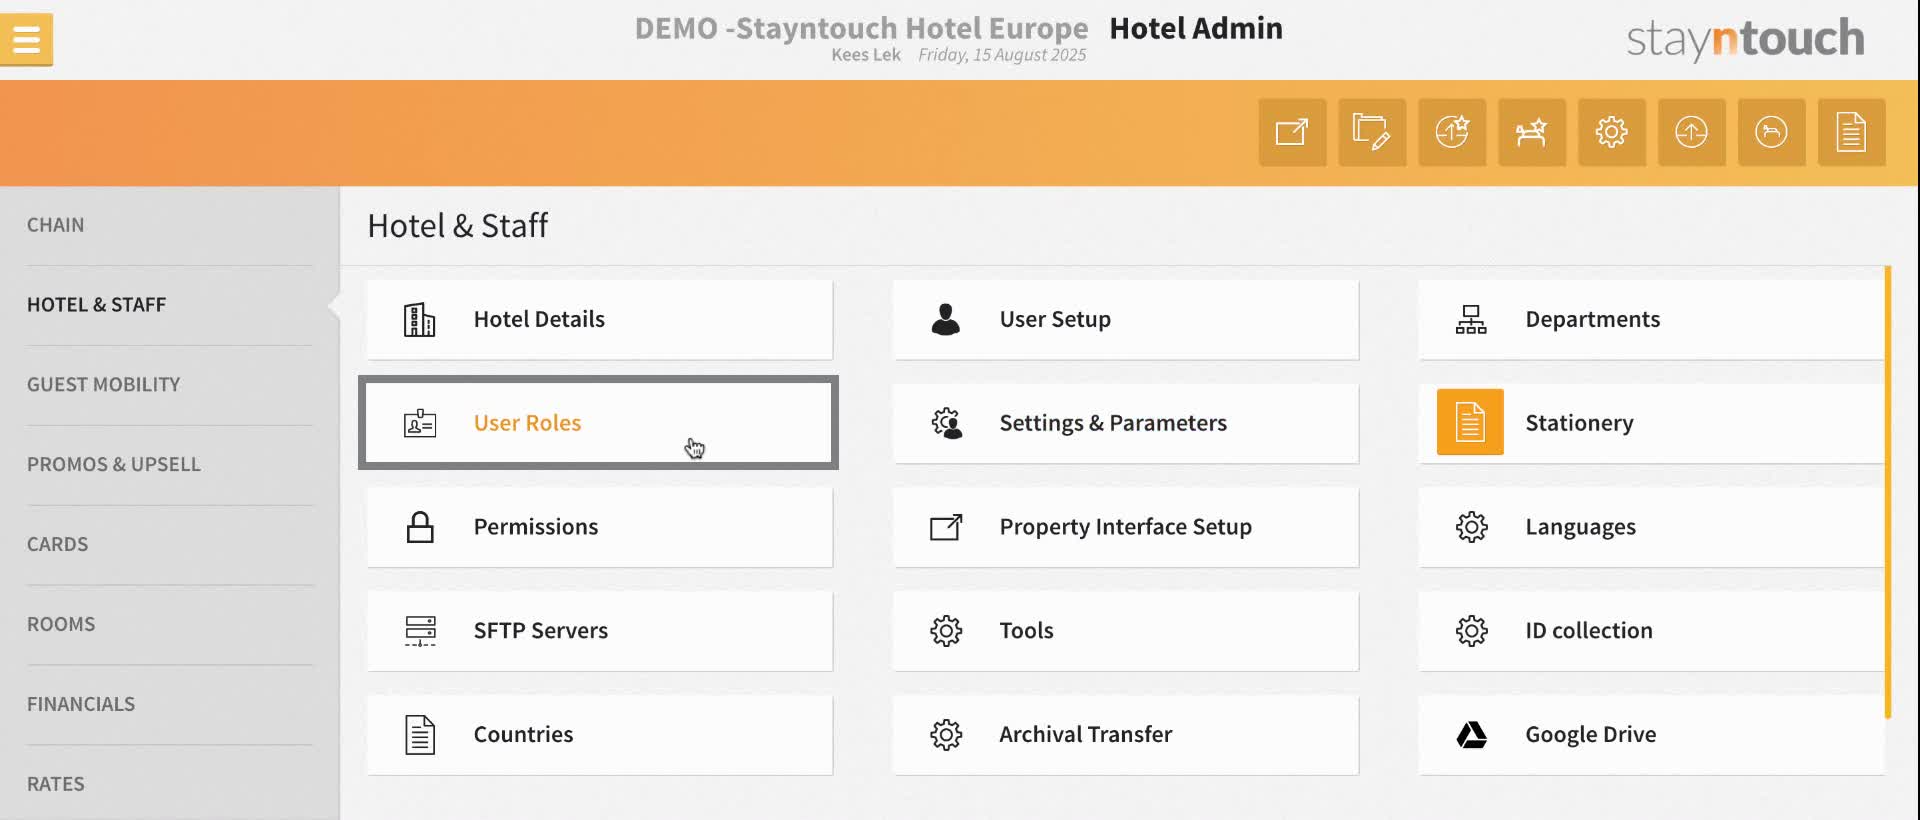
Task: Open SFTP Servers label
Action: (x=541, y=631)
